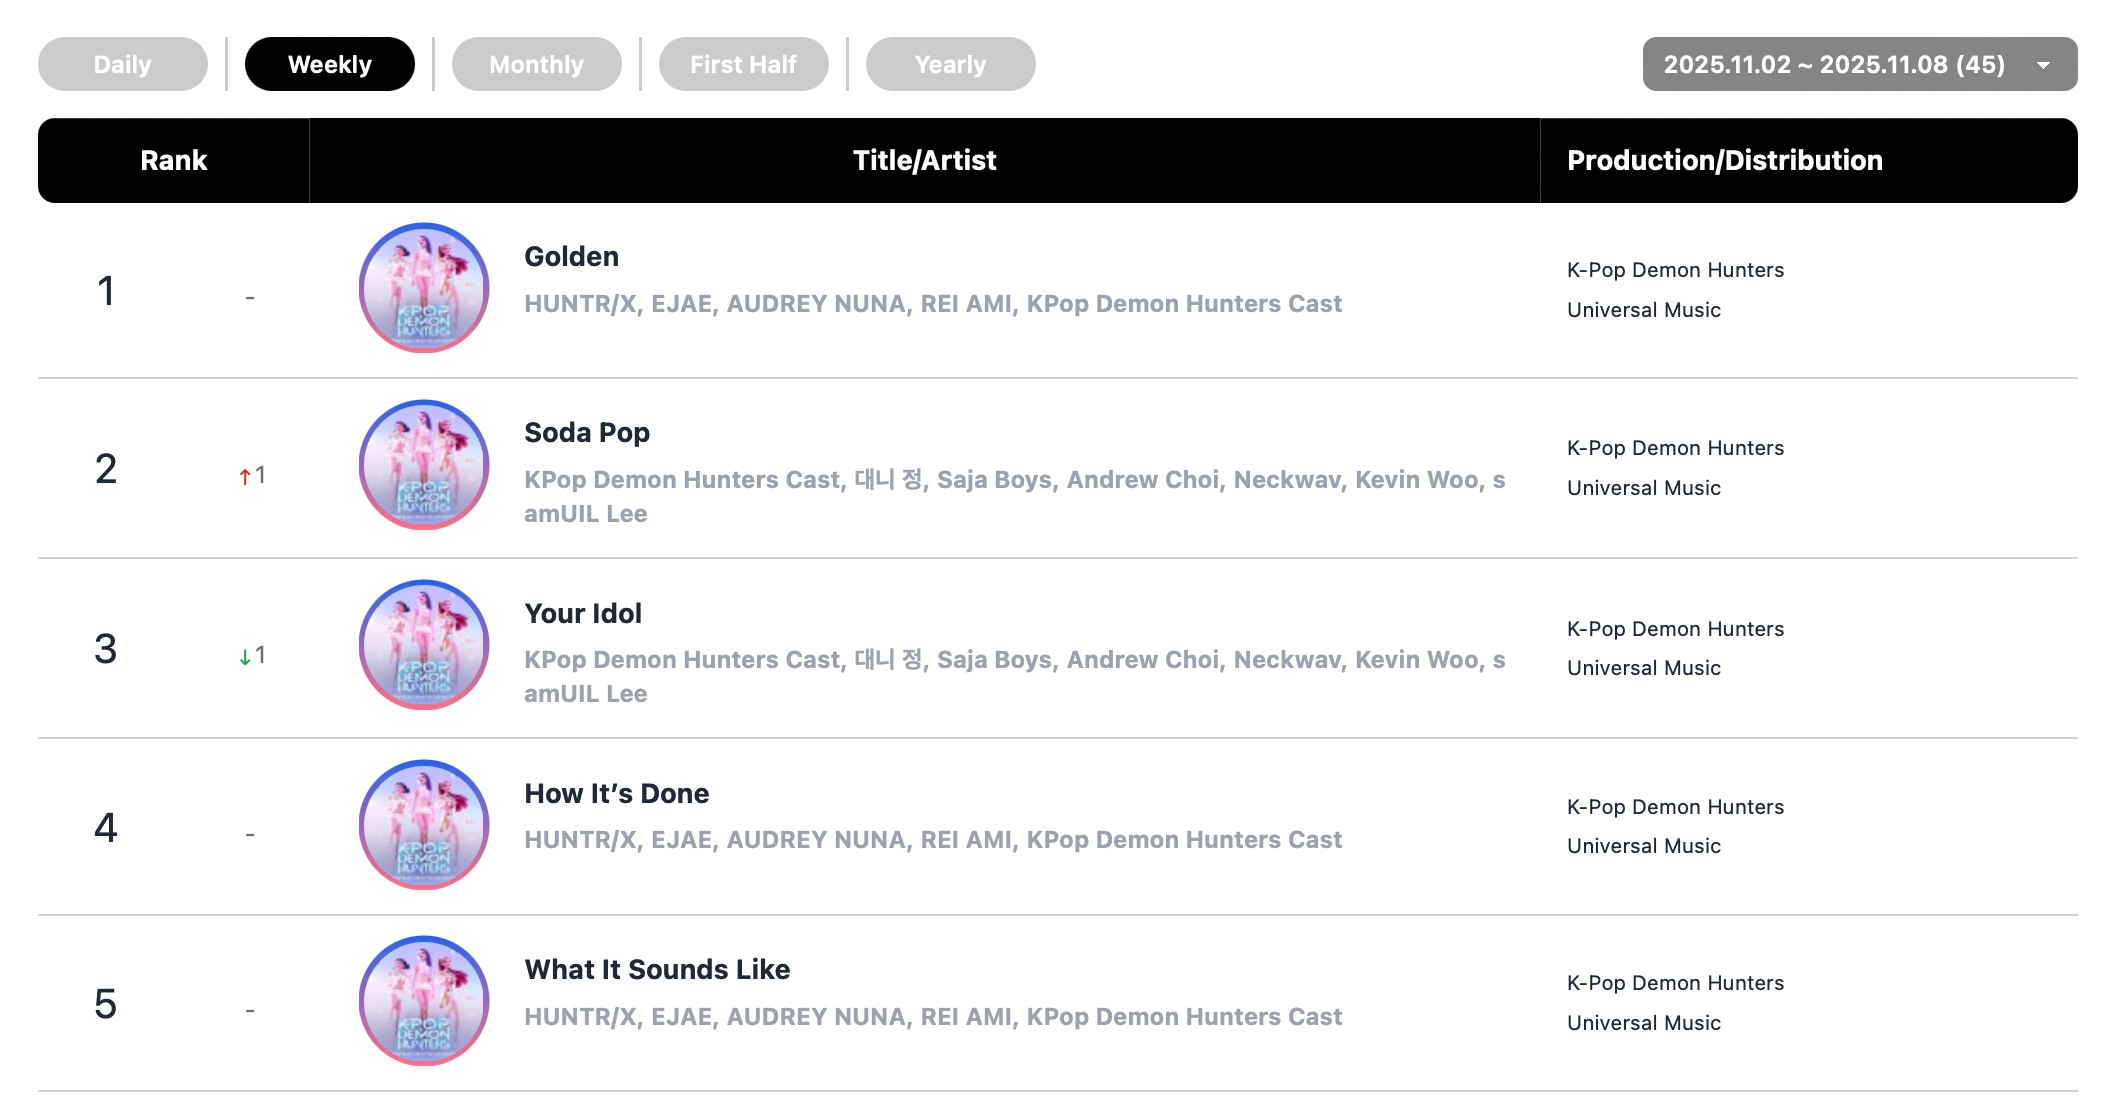Screen dimensions: 2121x1103
Task: Show the Yearly chart tab
Action: pos(951,64)
